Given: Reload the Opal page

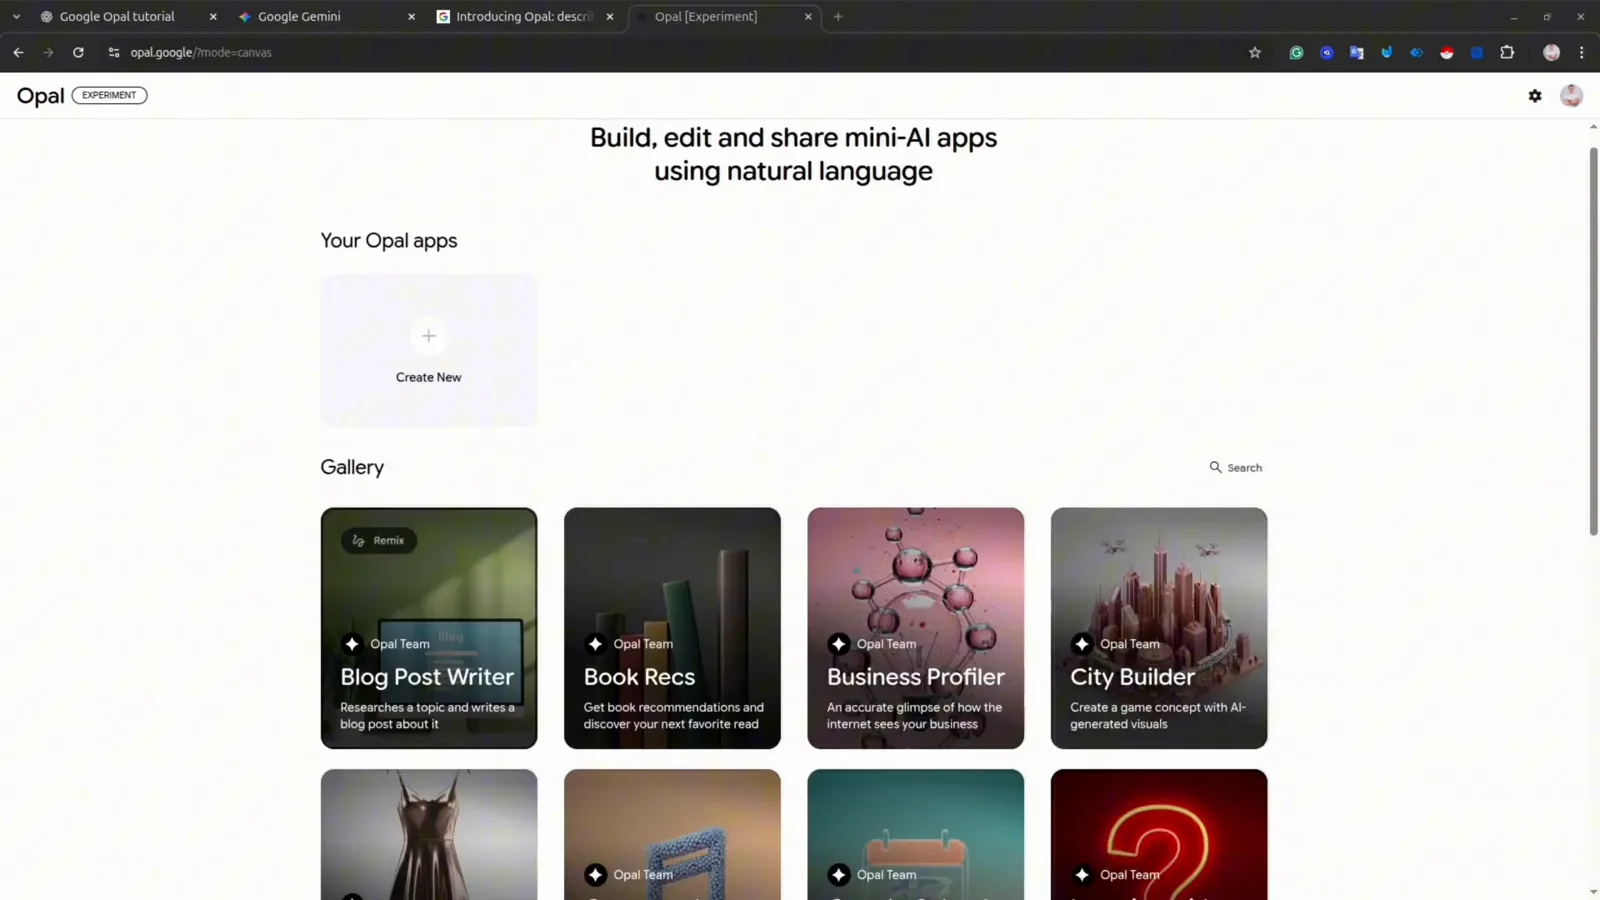Looking at the screenshot, I should [x=78, y=53].
